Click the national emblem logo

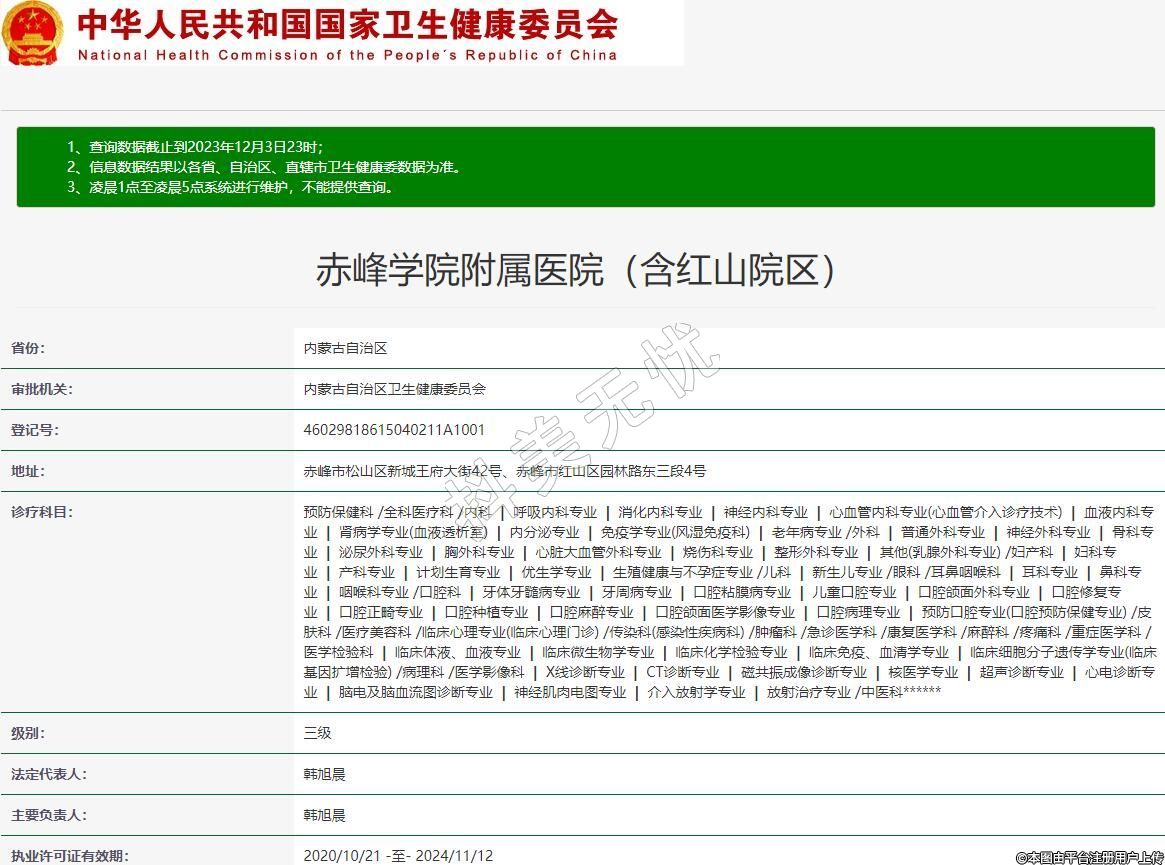tap(32, 33)
